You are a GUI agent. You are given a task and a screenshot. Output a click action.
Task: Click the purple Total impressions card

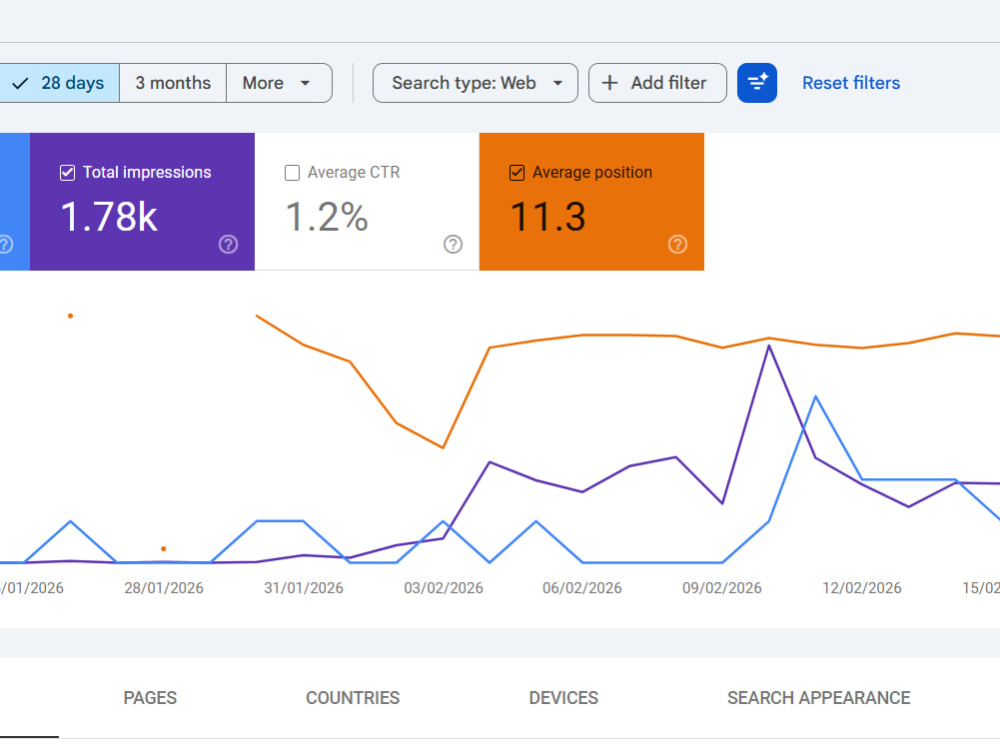[142, 202]
